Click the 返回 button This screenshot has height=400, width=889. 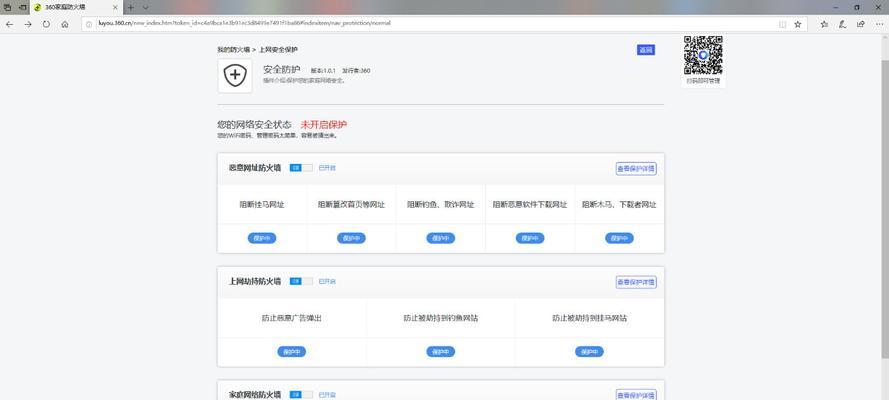tap(646, 50)
